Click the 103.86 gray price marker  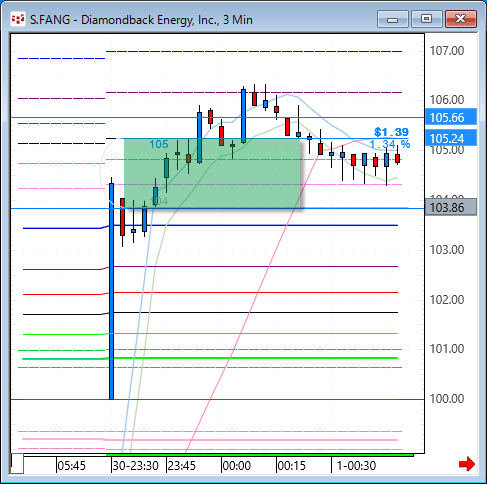tap(451, 207)
